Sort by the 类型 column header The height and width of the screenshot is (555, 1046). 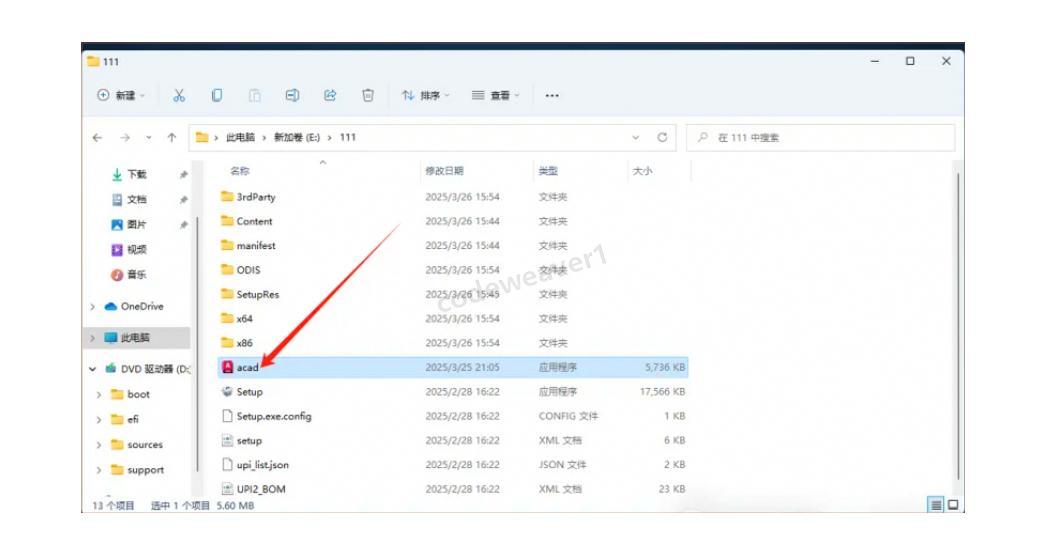click(548, 171)
